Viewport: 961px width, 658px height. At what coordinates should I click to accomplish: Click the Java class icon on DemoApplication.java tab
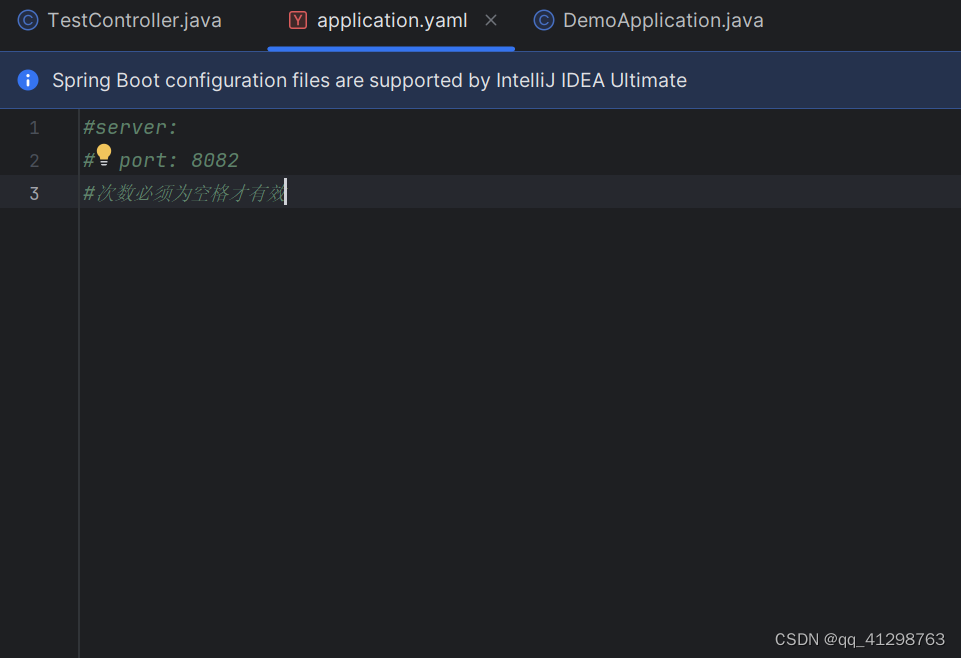click(x=542, y=19)
